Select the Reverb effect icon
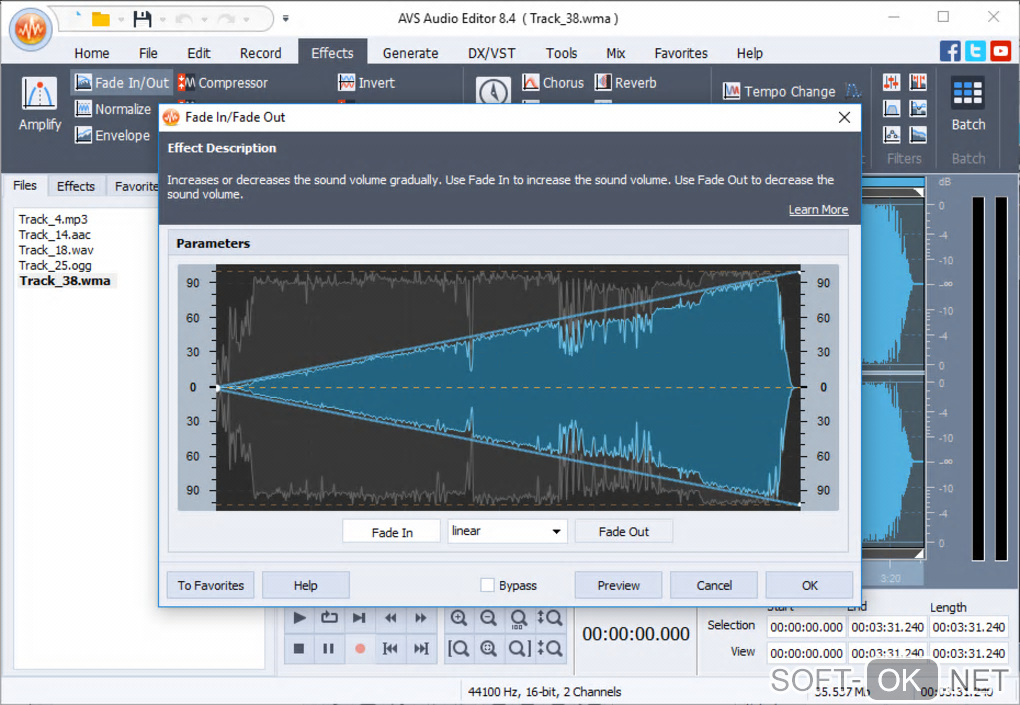This screenshot has height=705, width=1020. pos(625,83)
